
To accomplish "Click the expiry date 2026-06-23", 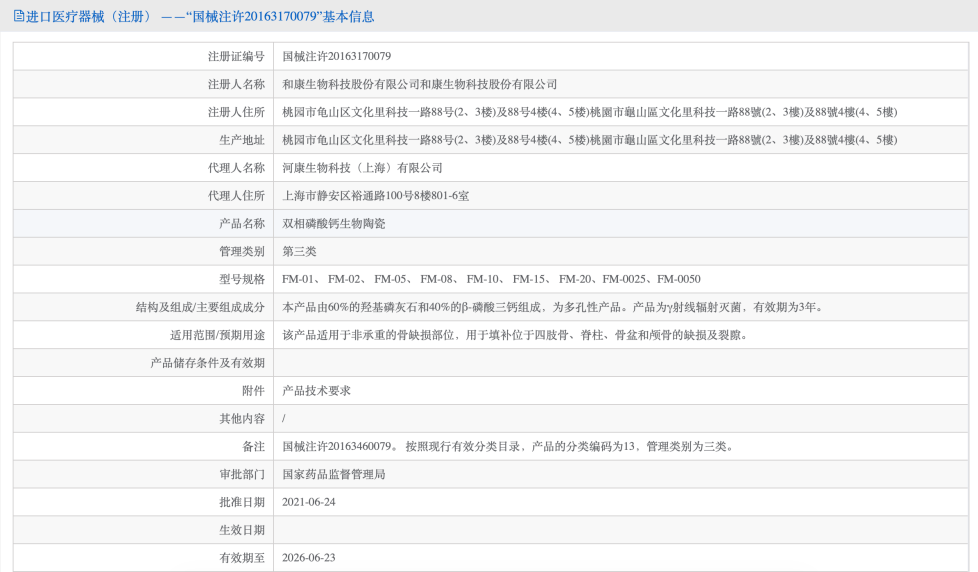I will tap(309, 557).
